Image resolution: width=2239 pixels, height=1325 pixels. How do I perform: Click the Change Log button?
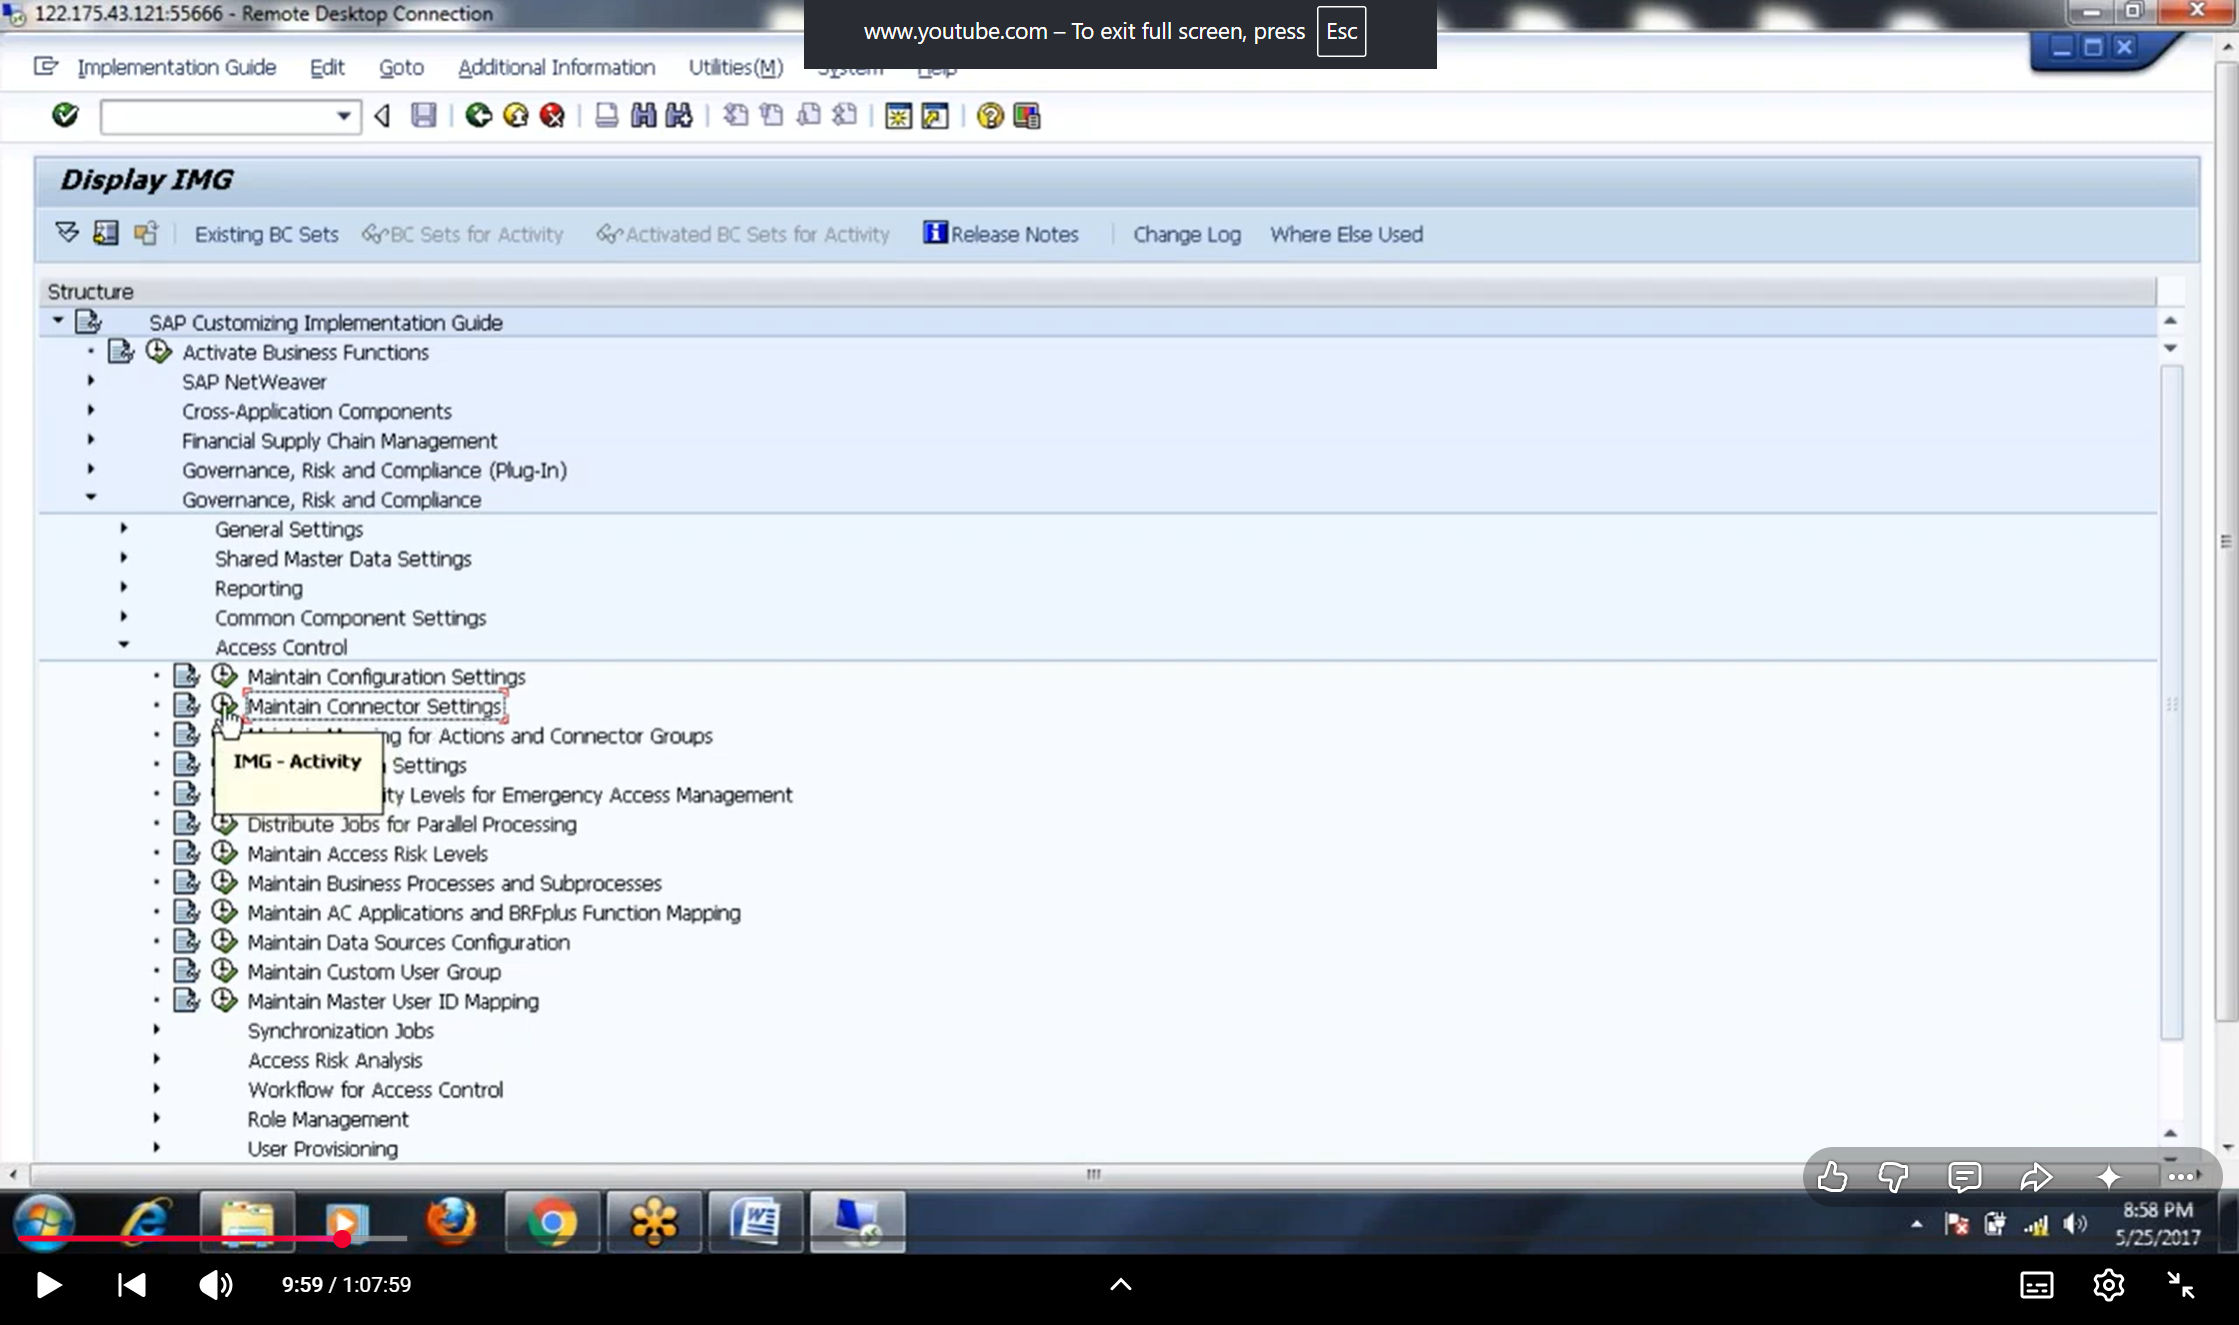[x=1187, y=234]
